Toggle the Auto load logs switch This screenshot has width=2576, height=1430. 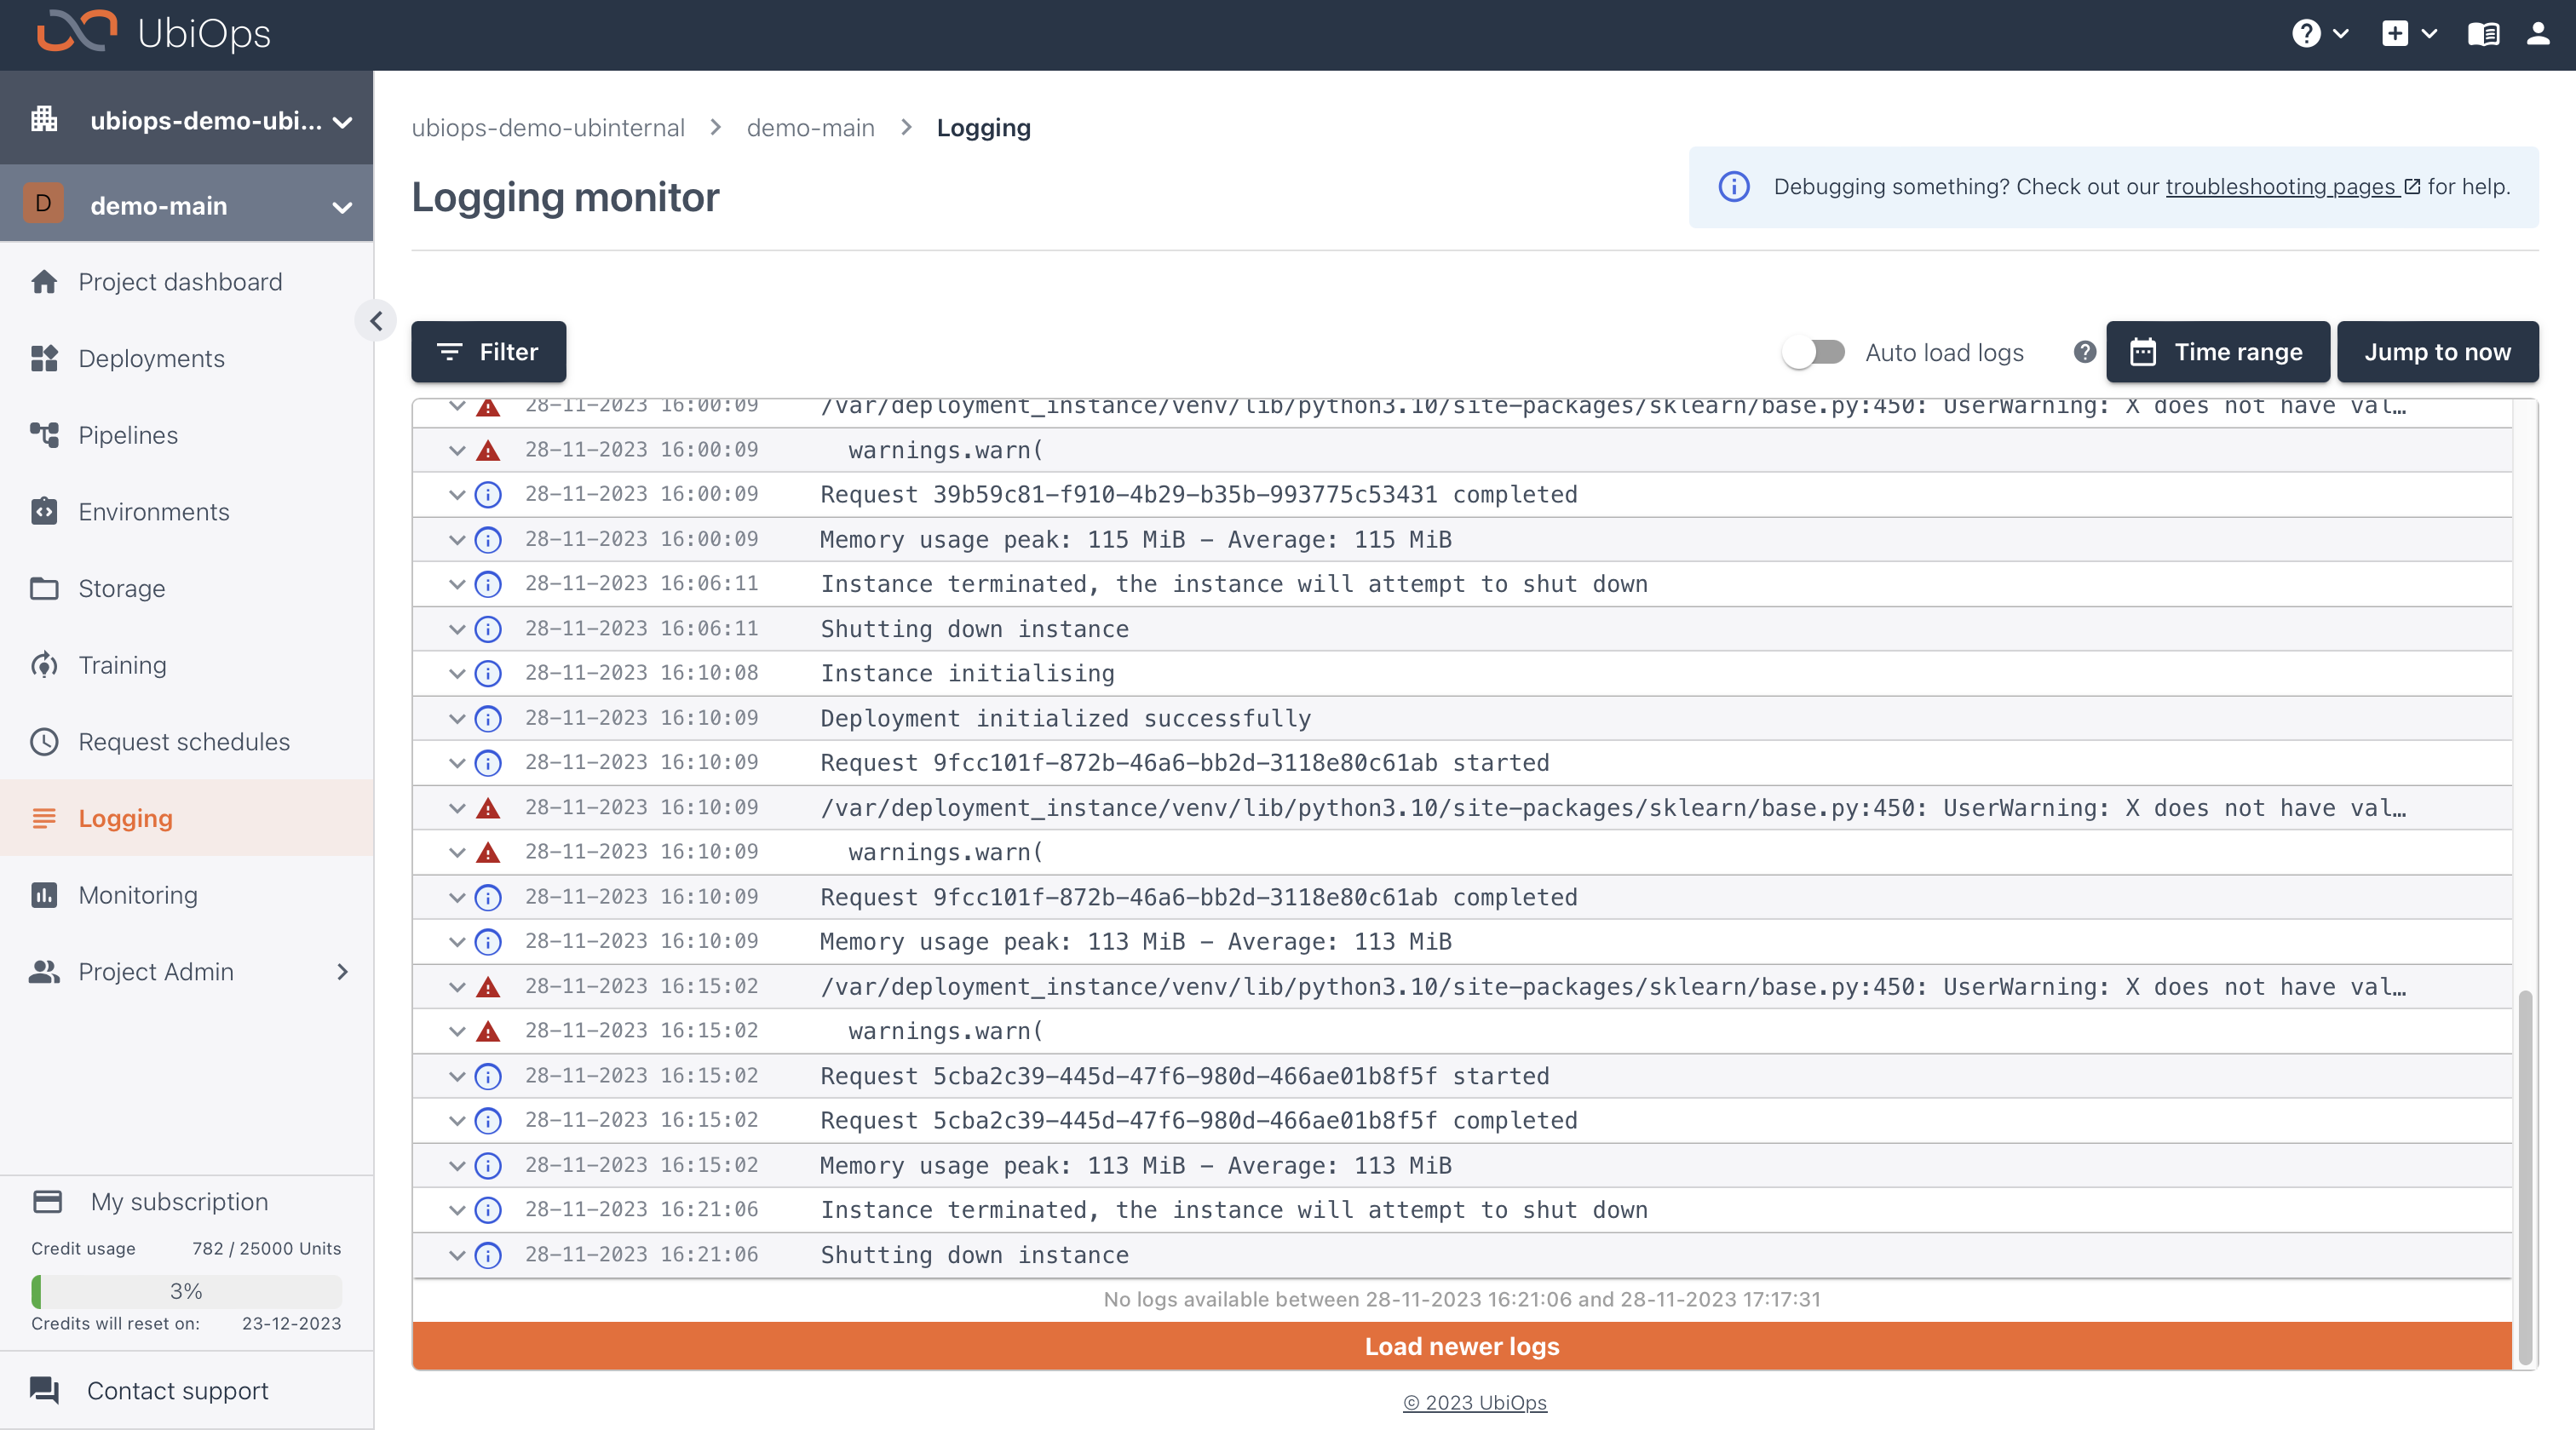[1814, 350]
